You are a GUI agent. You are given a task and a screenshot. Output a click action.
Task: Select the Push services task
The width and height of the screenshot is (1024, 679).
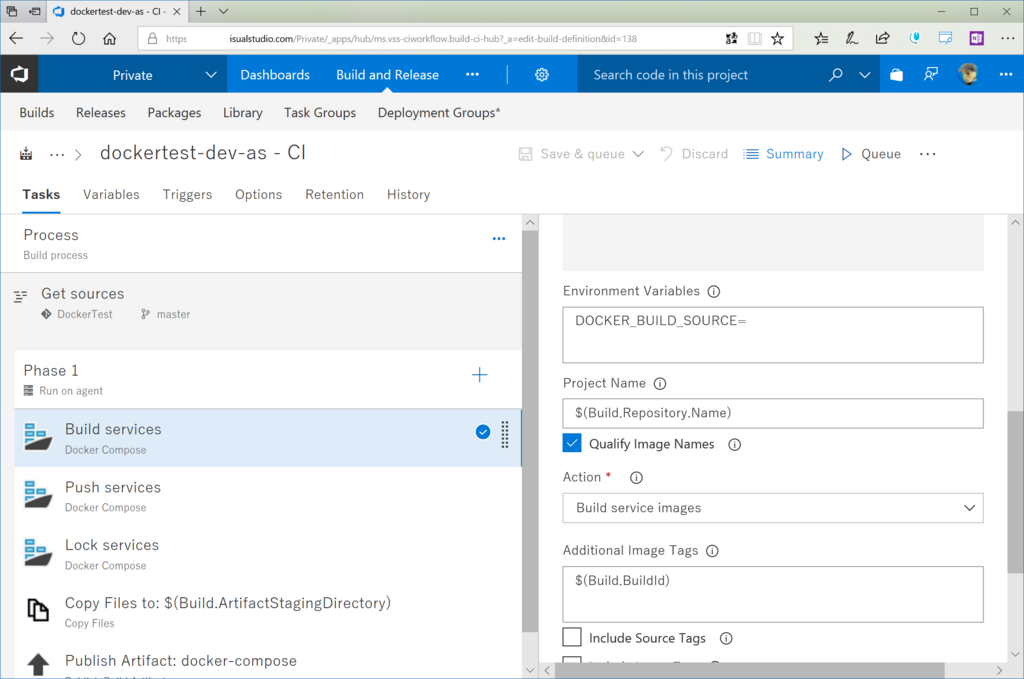pos(268,496)
